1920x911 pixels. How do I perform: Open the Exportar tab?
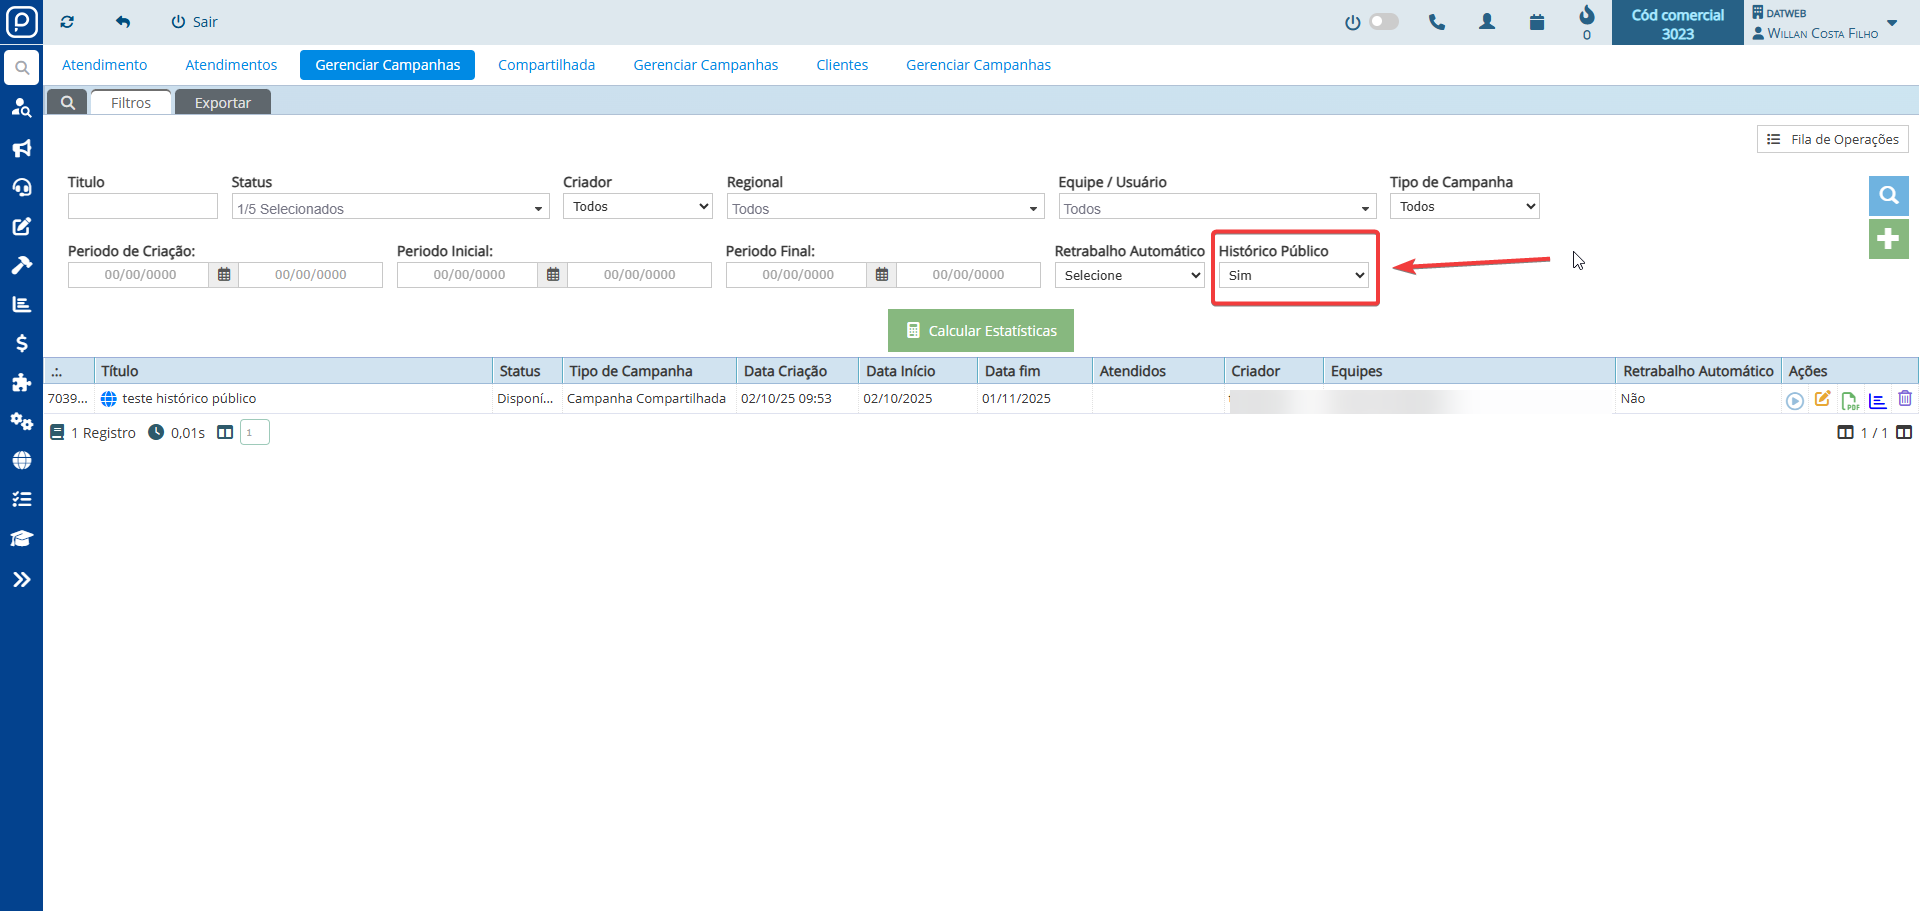pyautogui.click(x=222, y=103)
